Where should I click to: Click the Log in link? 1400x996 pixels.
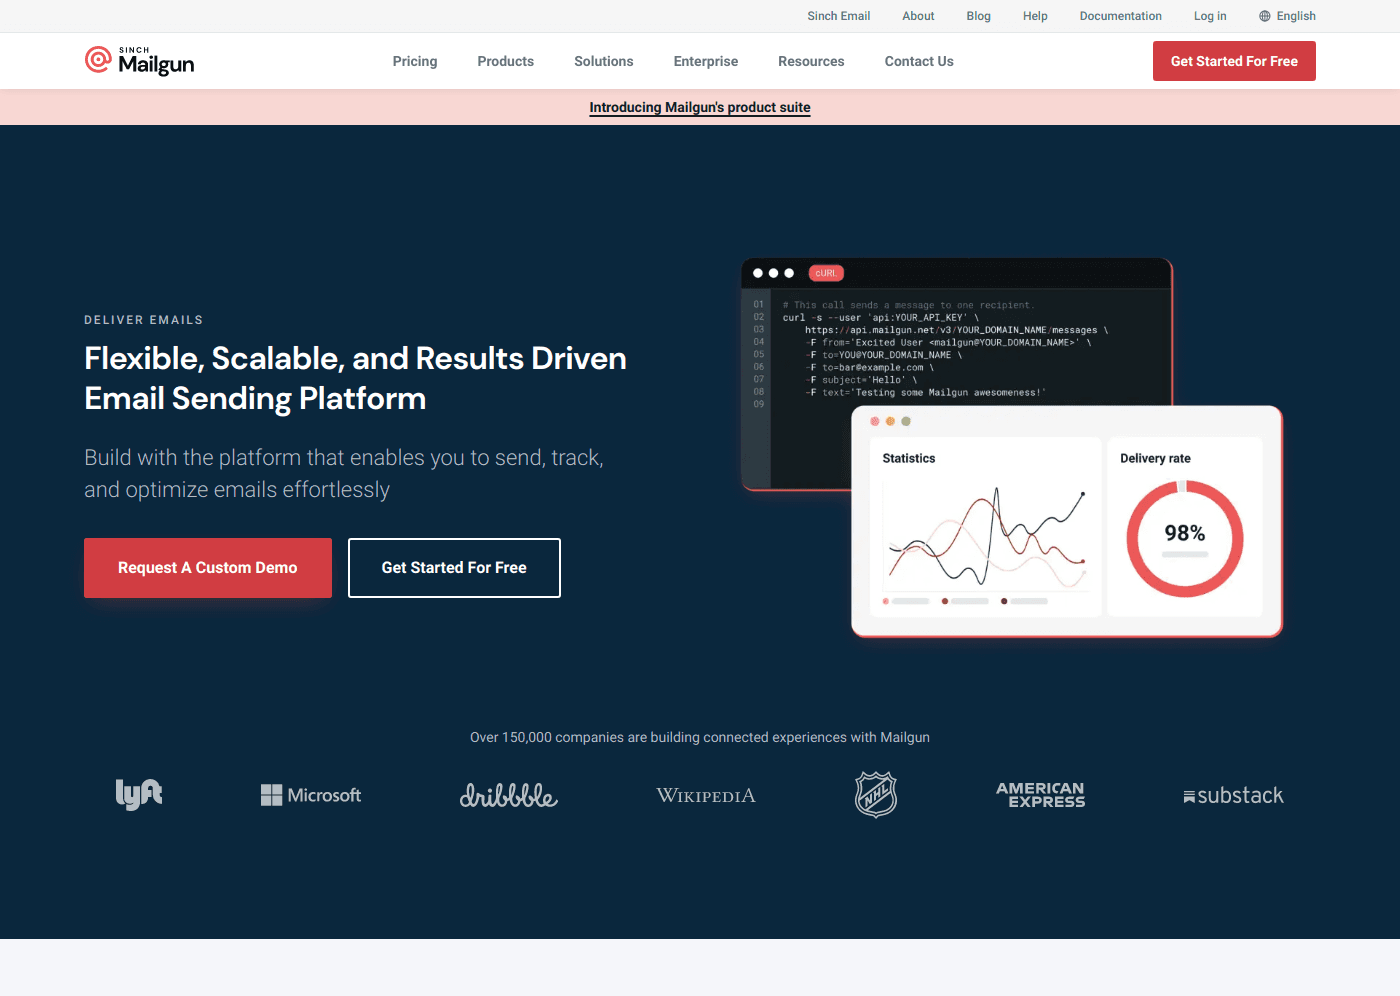(1210, 16)
